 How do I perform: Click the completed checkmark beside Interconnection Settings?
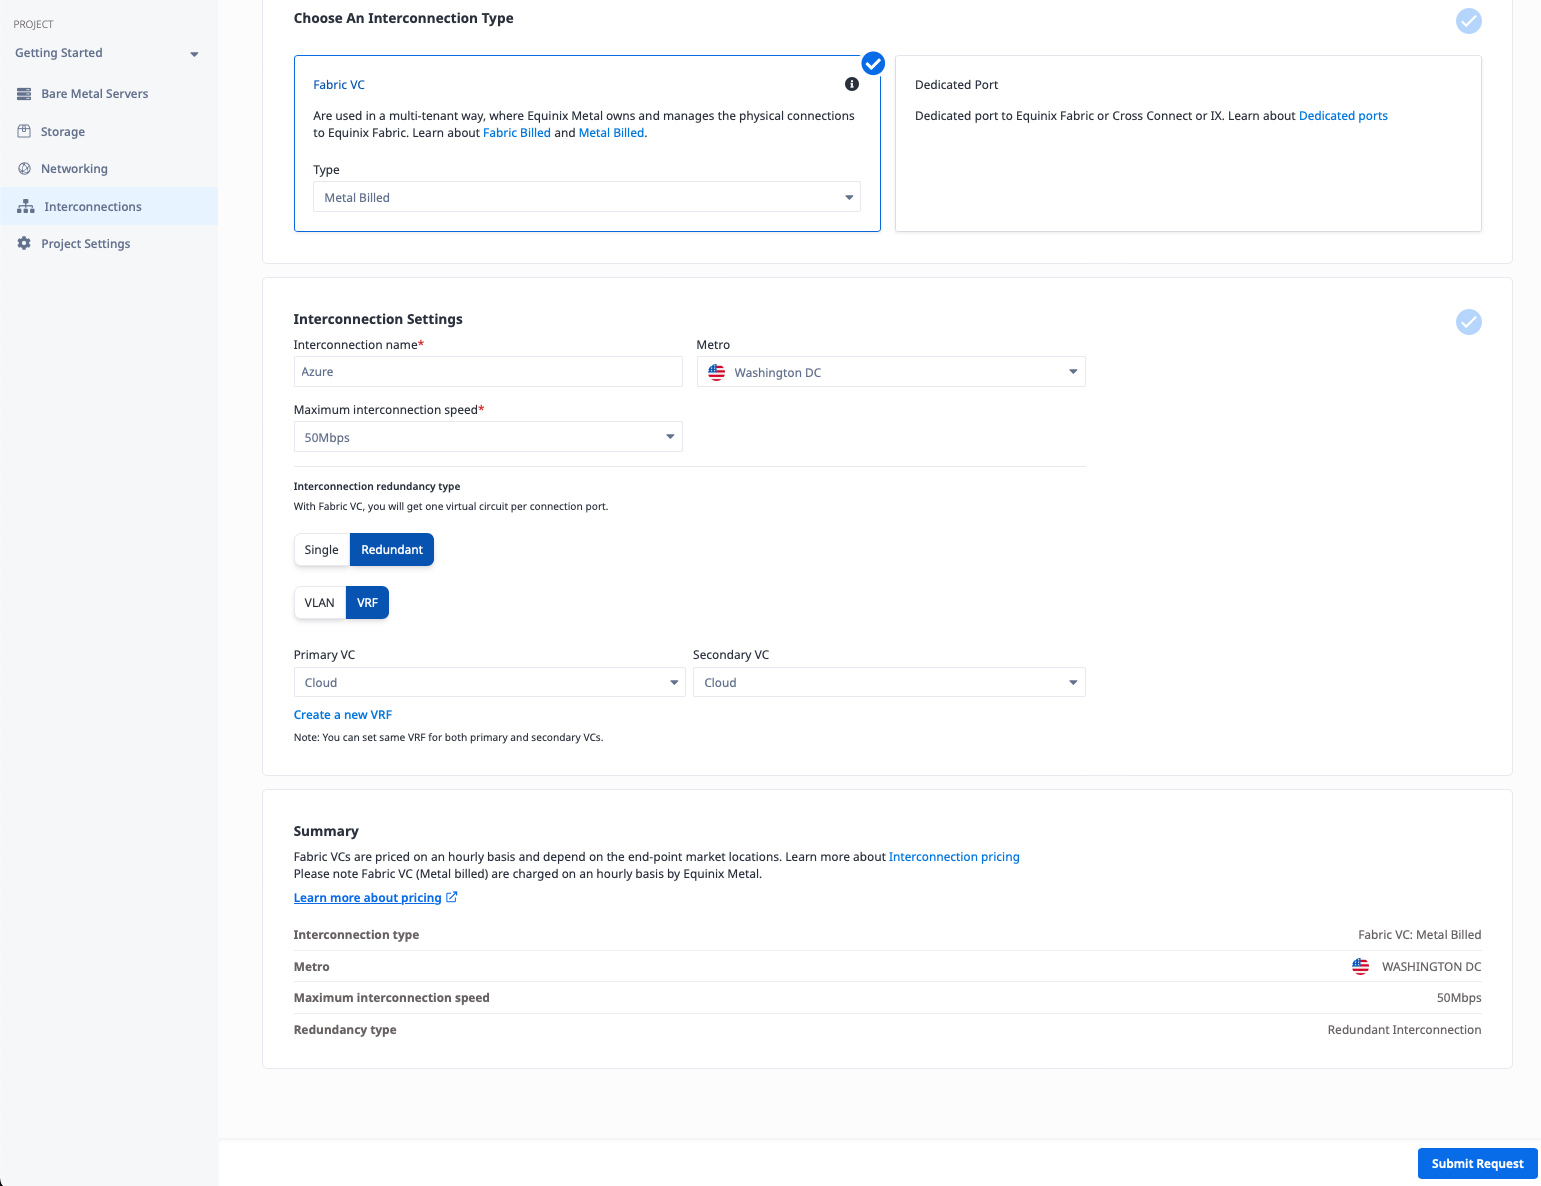point(1469,322)
